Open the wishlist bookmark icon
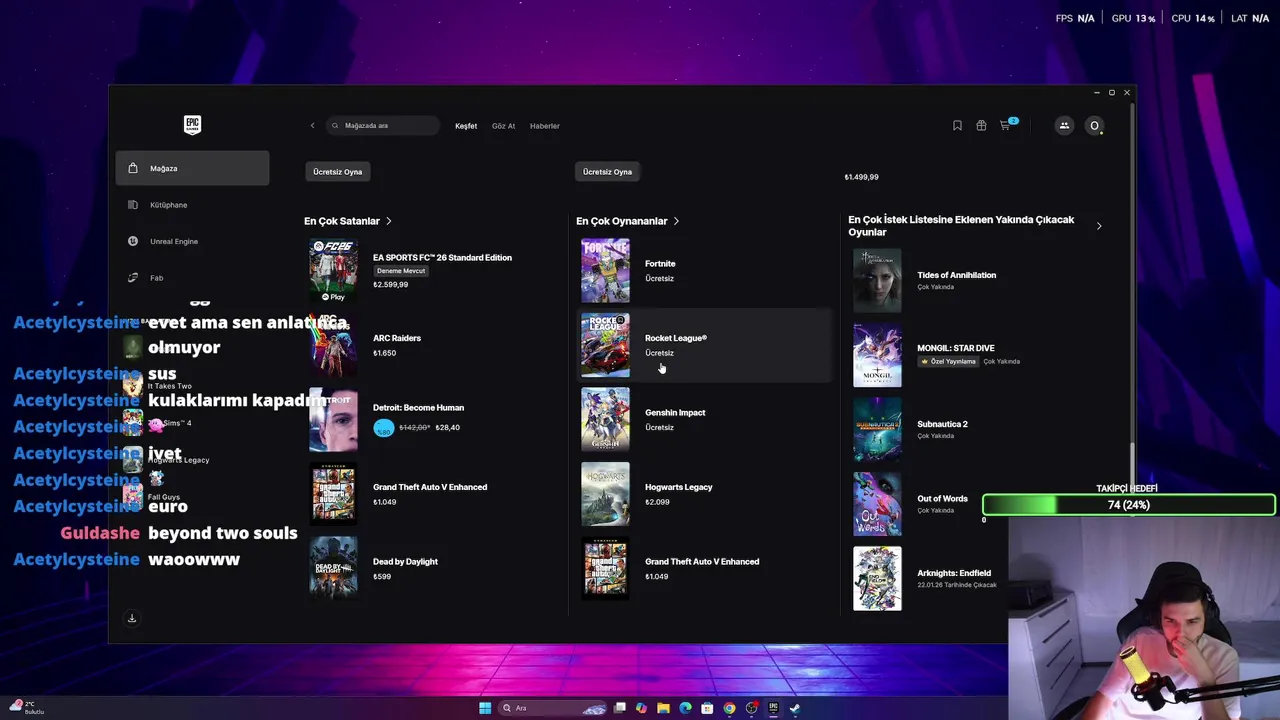 (x=957, y=125)
